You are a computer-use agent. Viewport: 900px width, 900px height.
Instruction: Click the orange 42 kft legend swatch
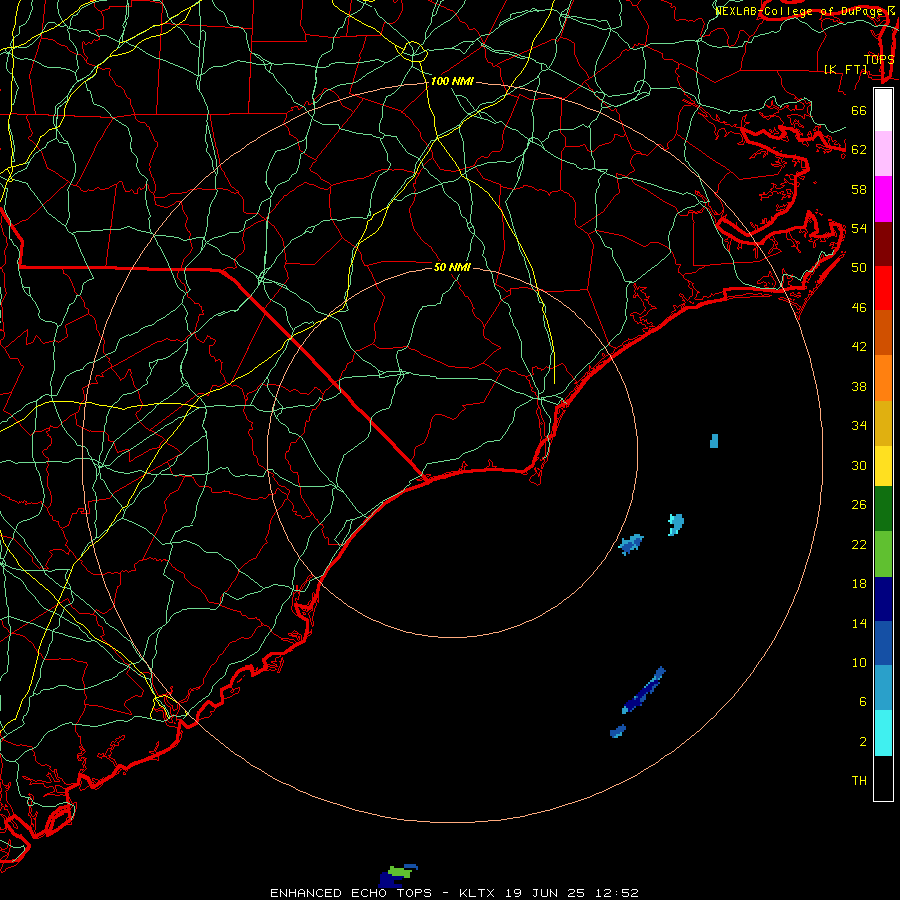[x=883, y=378]
